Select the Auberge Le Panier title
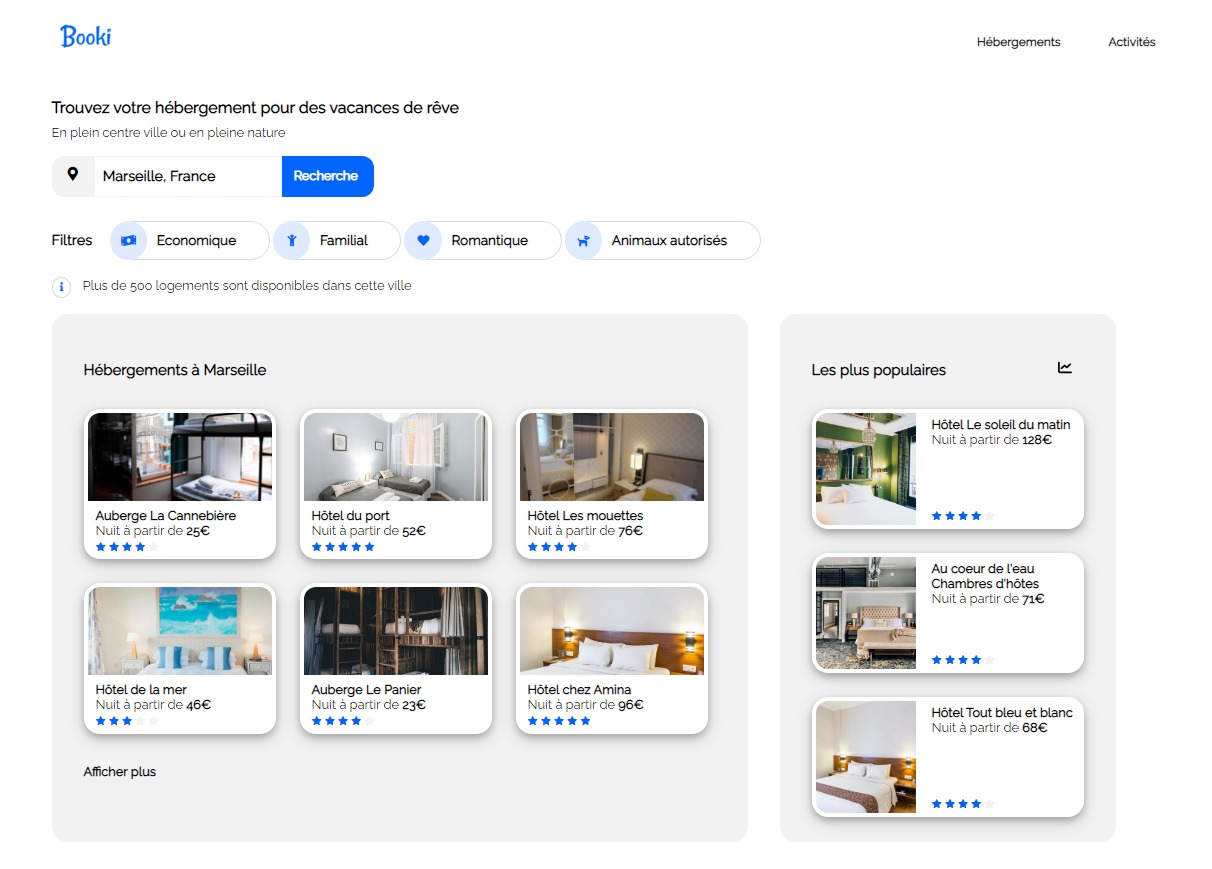Screen dimensions: 1212x869 point(367,690)
